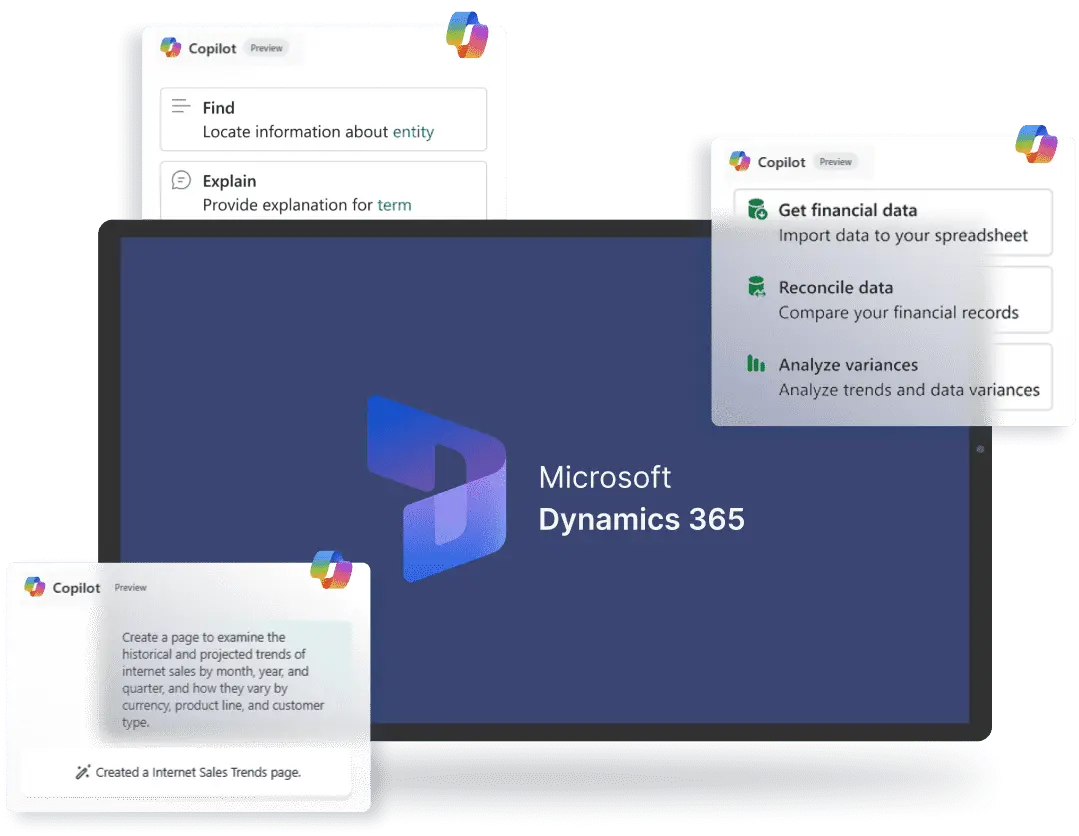This screenshot has height=836, width=1079.
Task: Click the green 'term' placeholder link
Action: tap(394, 204)
